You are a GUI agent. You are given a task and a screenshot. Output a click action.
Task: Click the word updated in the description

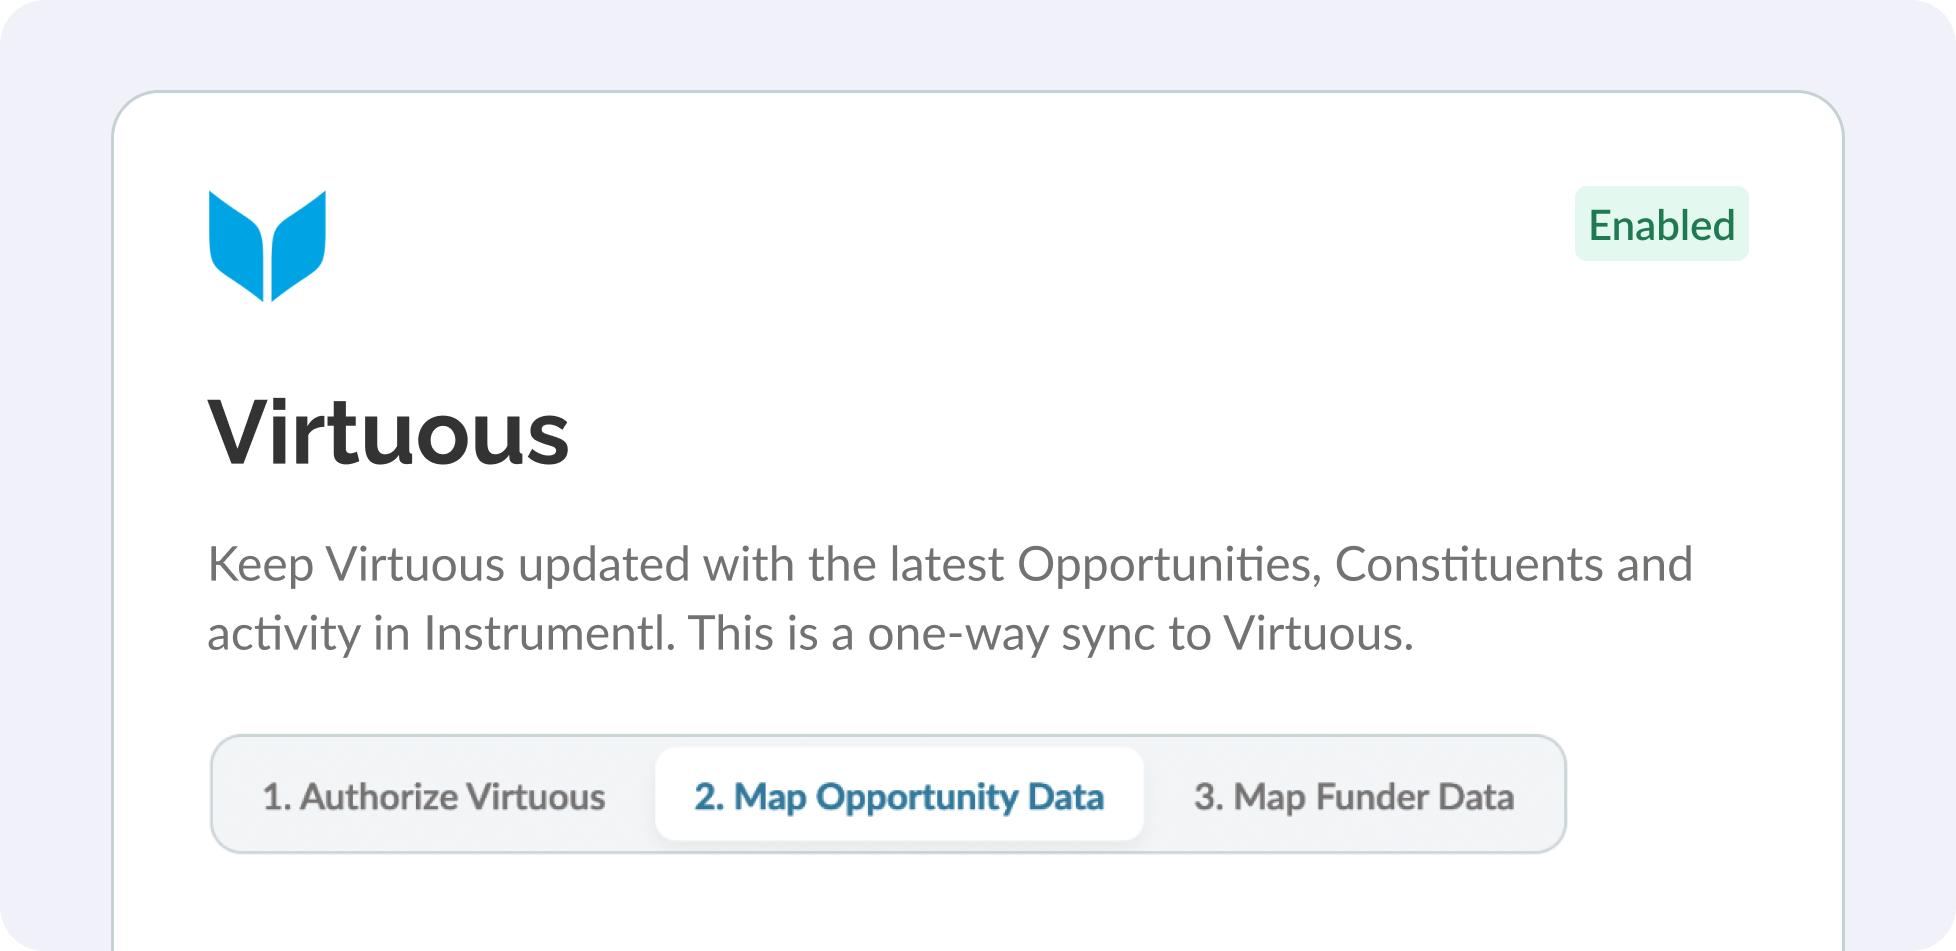[603, 565]
